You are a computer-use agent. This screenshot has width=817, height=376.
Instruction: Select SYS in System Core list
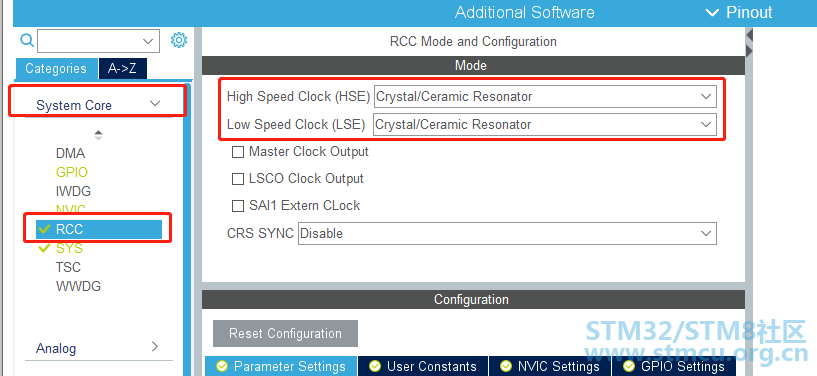click(69, 248)
